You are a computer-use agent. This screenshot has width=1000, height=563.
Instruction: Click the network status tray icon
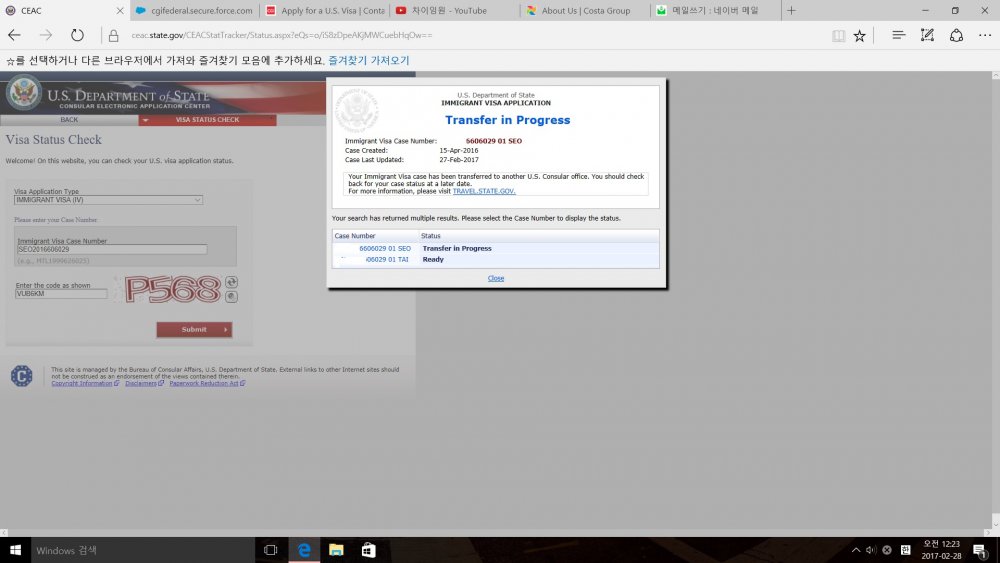[x=886, y=550]
